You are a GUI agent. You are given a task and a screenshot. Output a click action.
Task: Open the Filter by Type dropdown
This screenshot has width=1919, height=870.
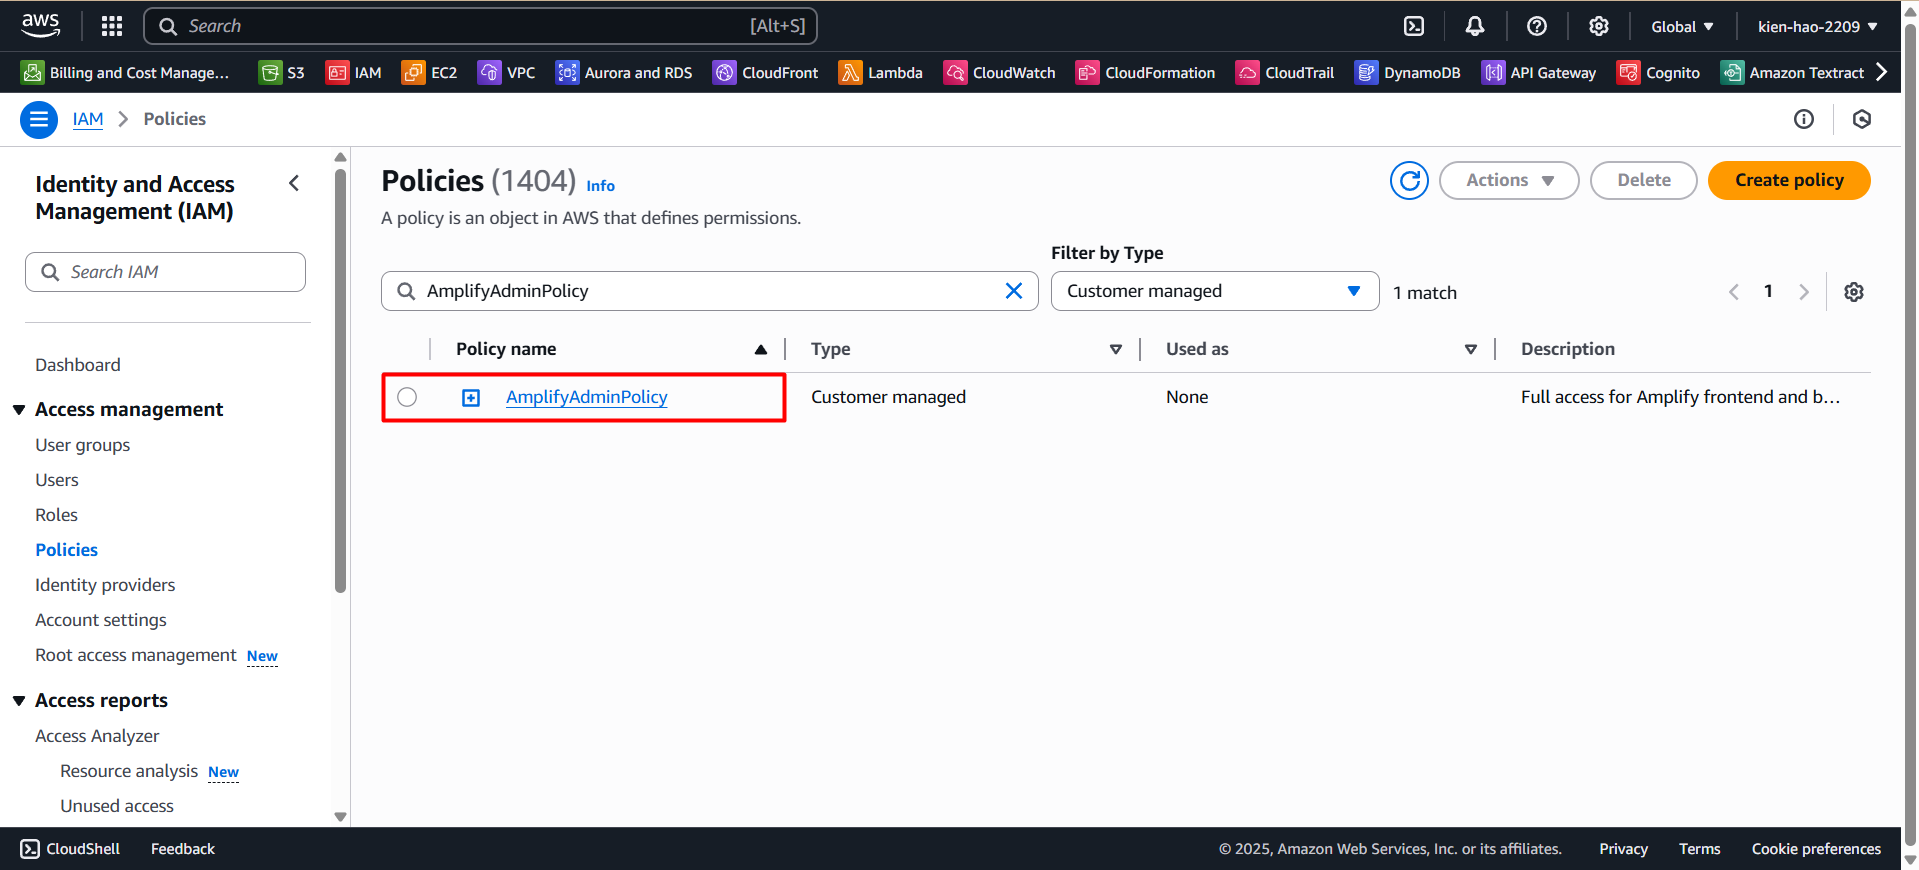tap(1214, 291)
